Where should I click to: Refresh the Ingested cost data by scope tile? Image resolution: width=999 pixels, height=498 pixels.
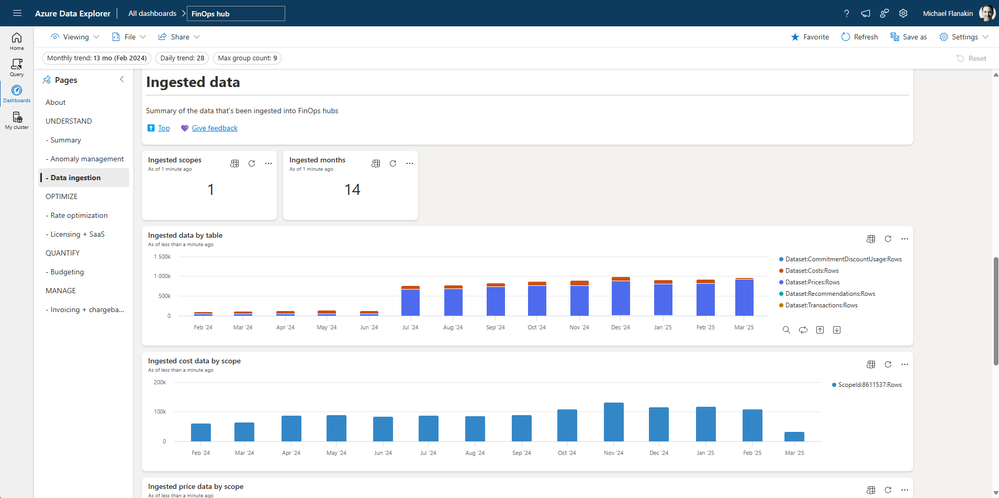887,364
